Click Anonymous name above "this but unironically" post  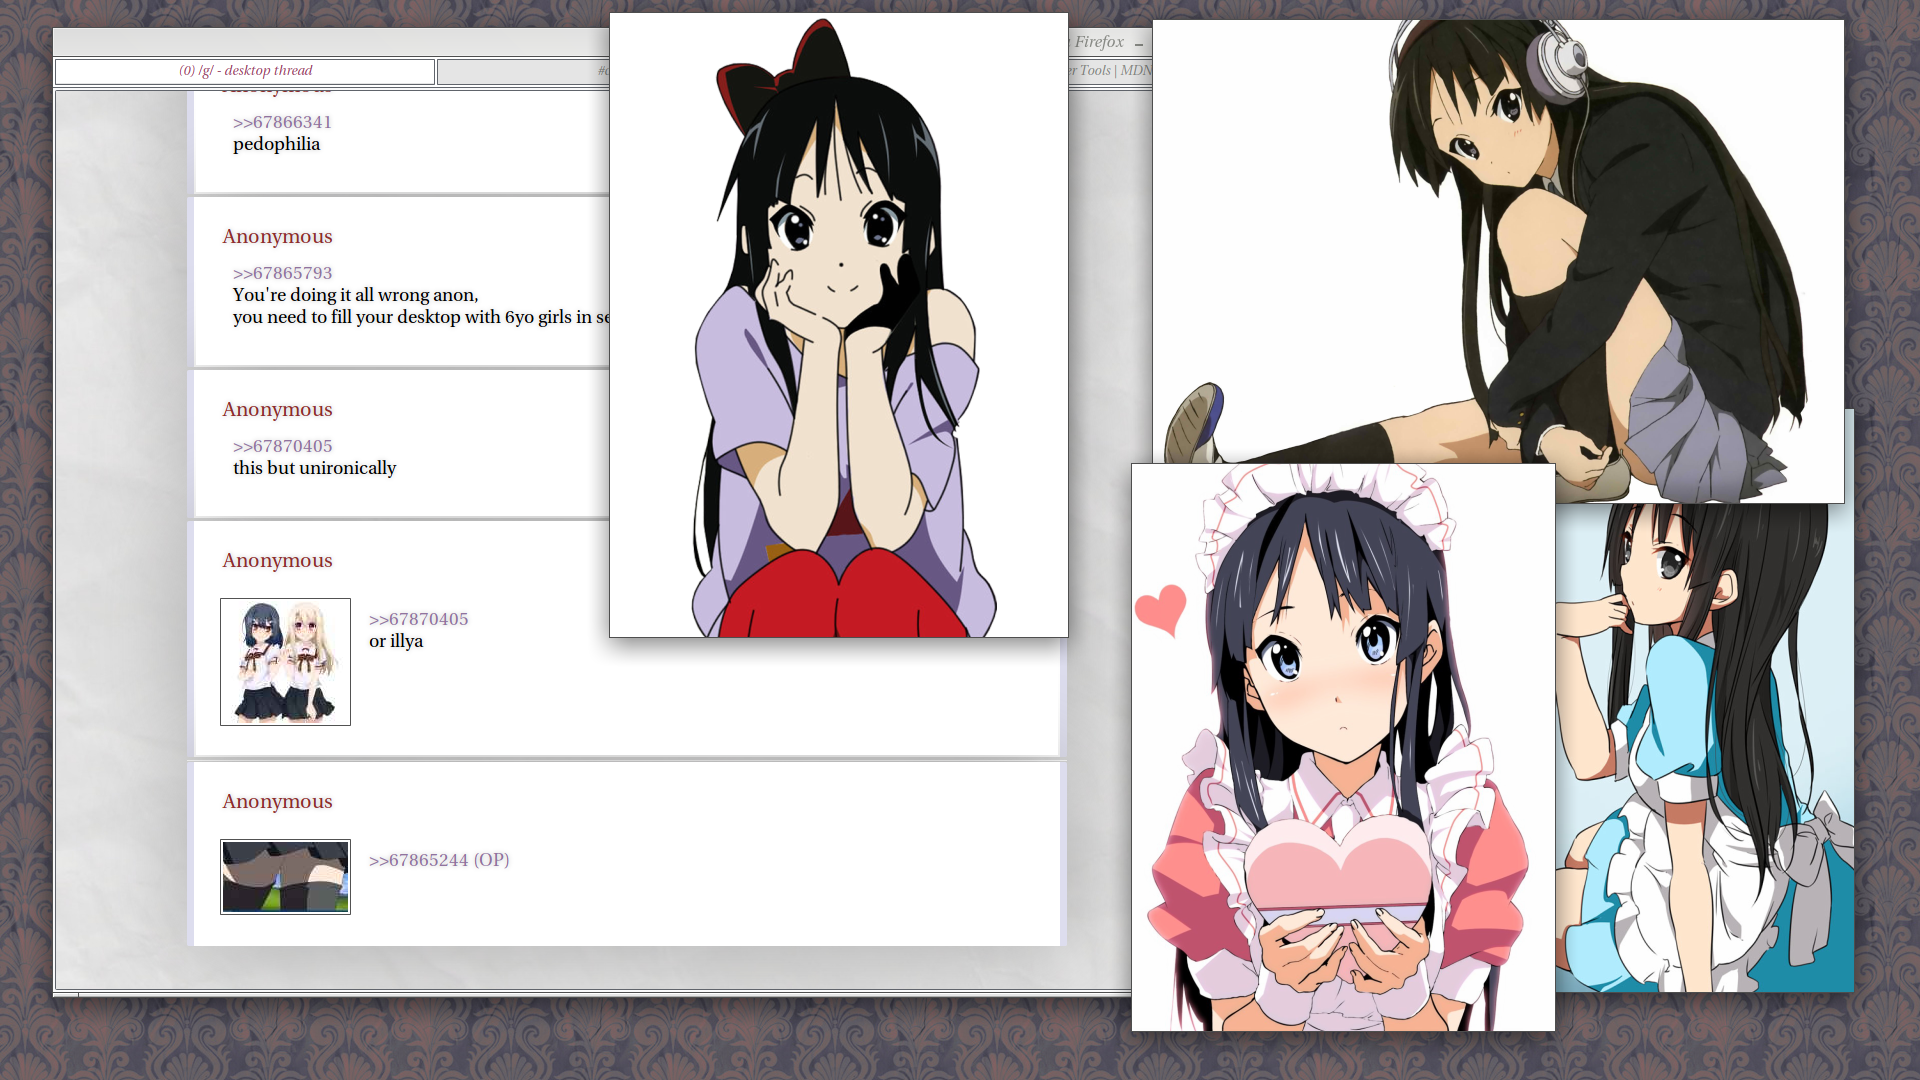click(277, 410)
